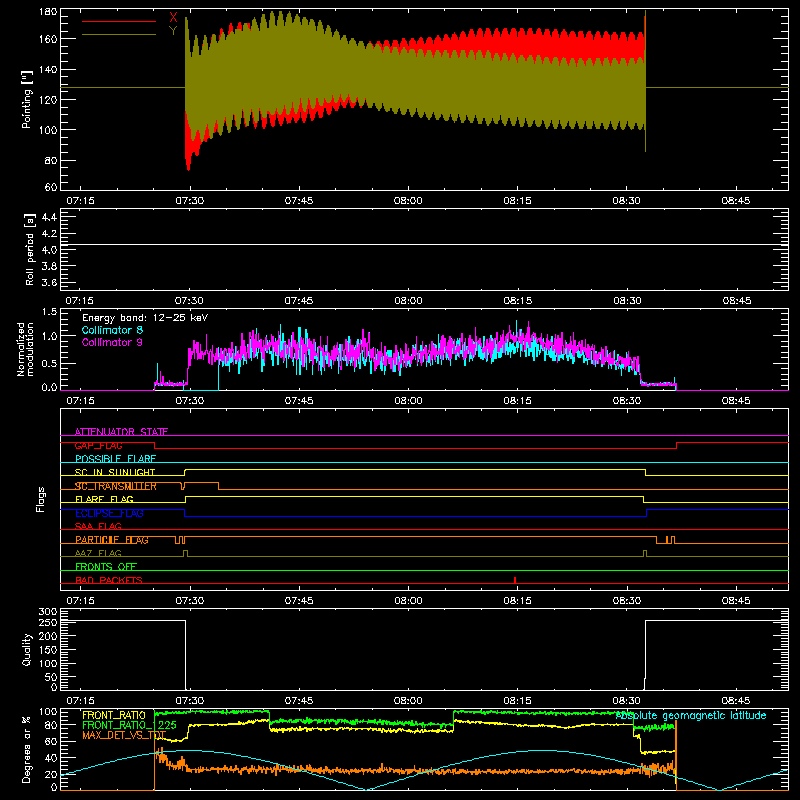The height and width of the screenshot is (800, 800).
Task: Click the '1.5' value on the modulation axis
Action: tap(49, 312)
